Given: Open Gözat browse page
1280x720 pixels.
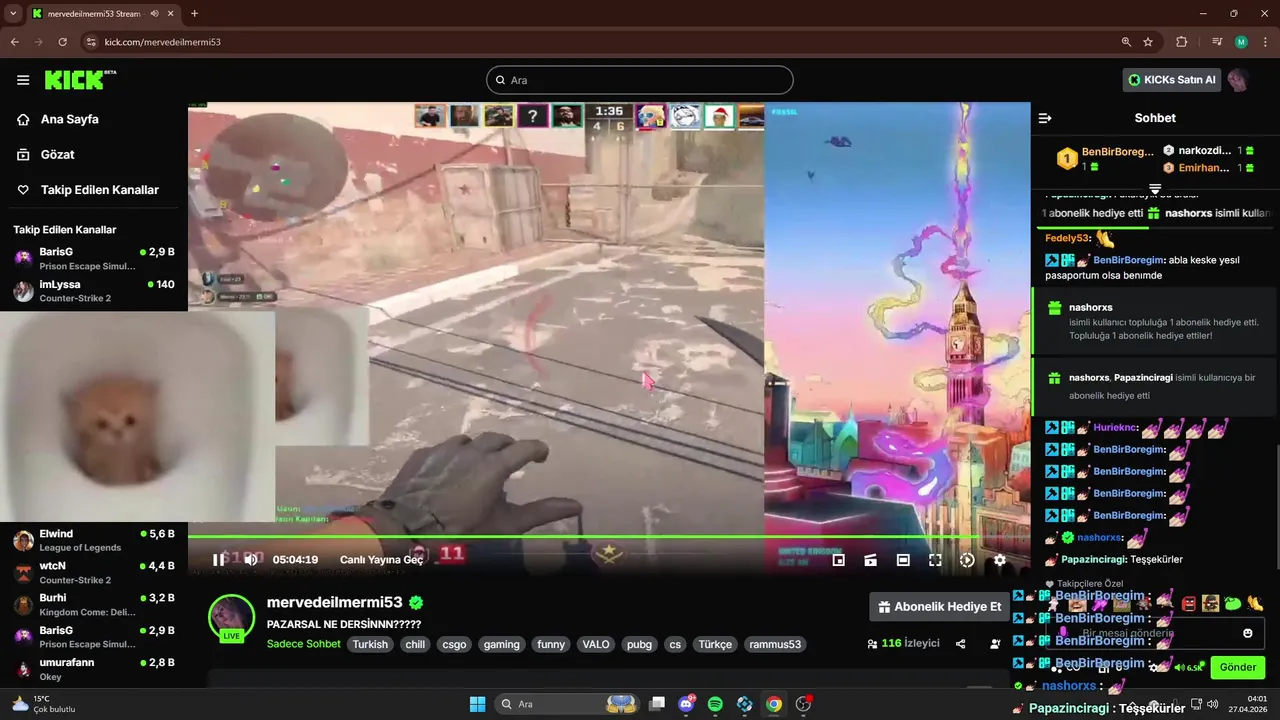Looking at the screenshot, I should click(57, 154).
